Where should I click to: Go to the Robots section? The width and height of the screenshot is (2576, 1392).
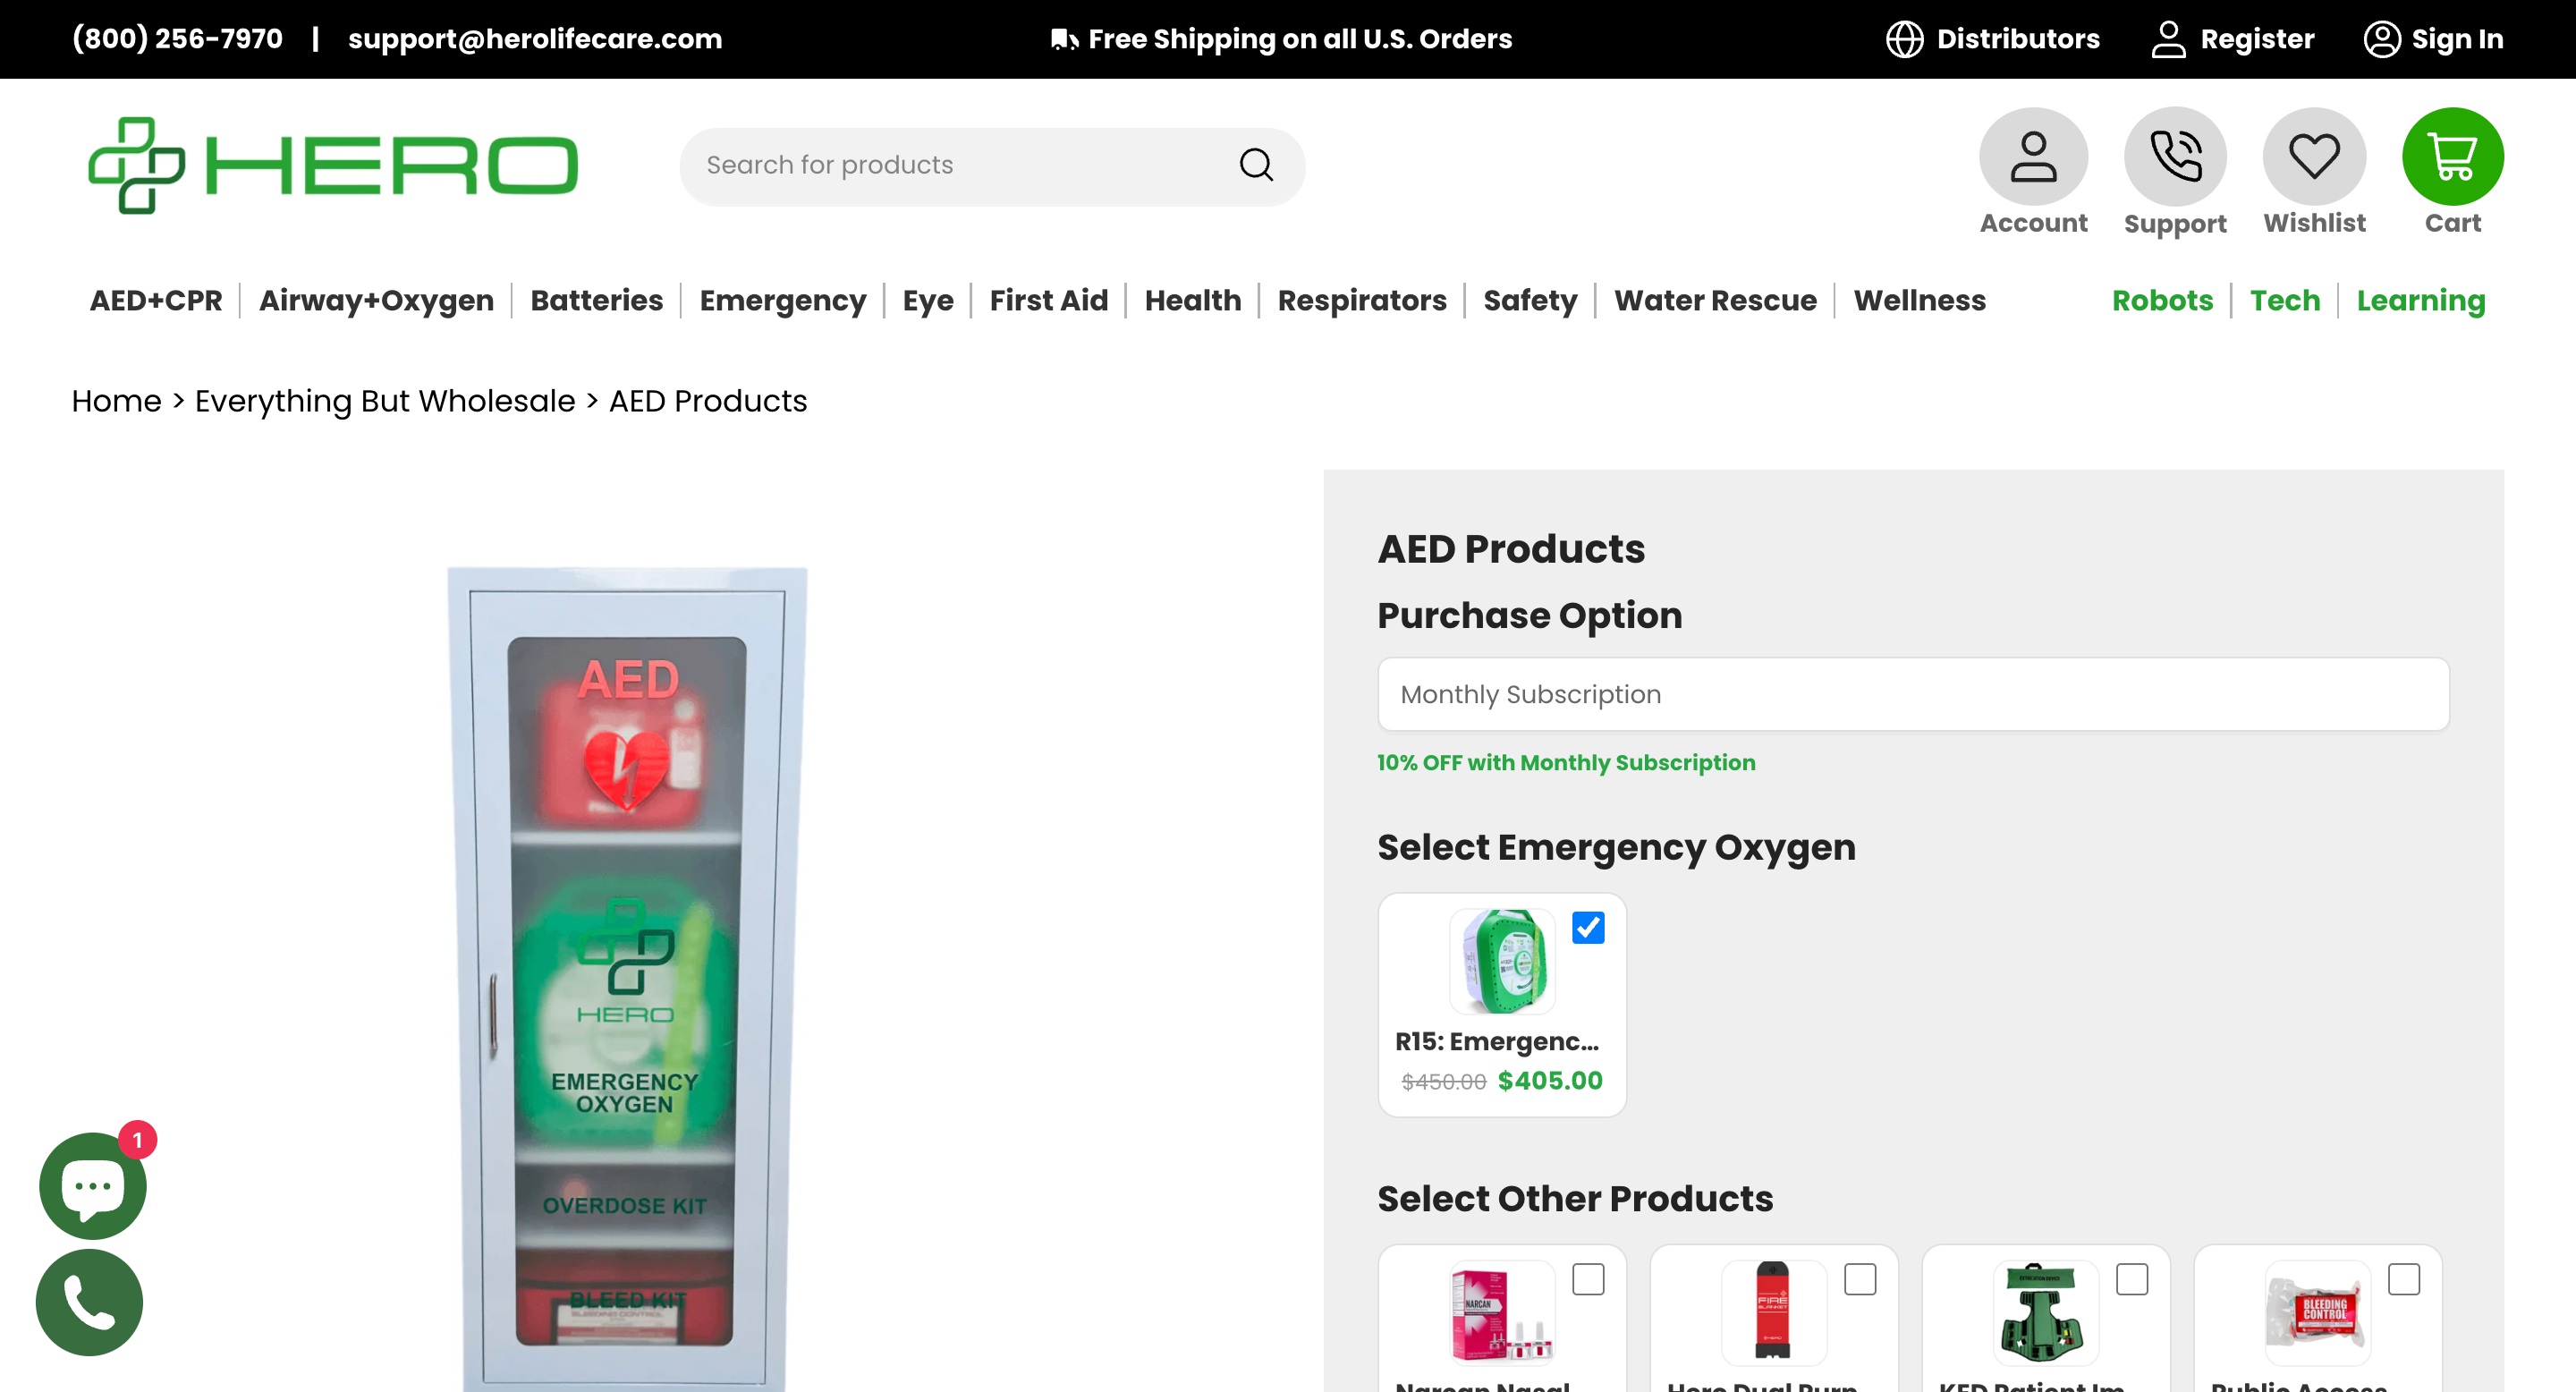coord(2162,300)
